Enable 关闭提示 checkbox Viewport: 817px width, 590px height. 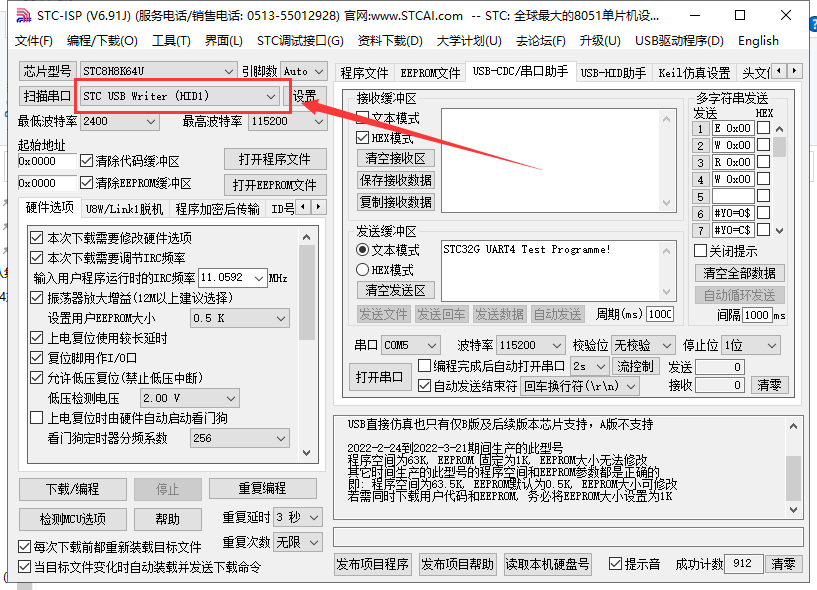[700, 251]
